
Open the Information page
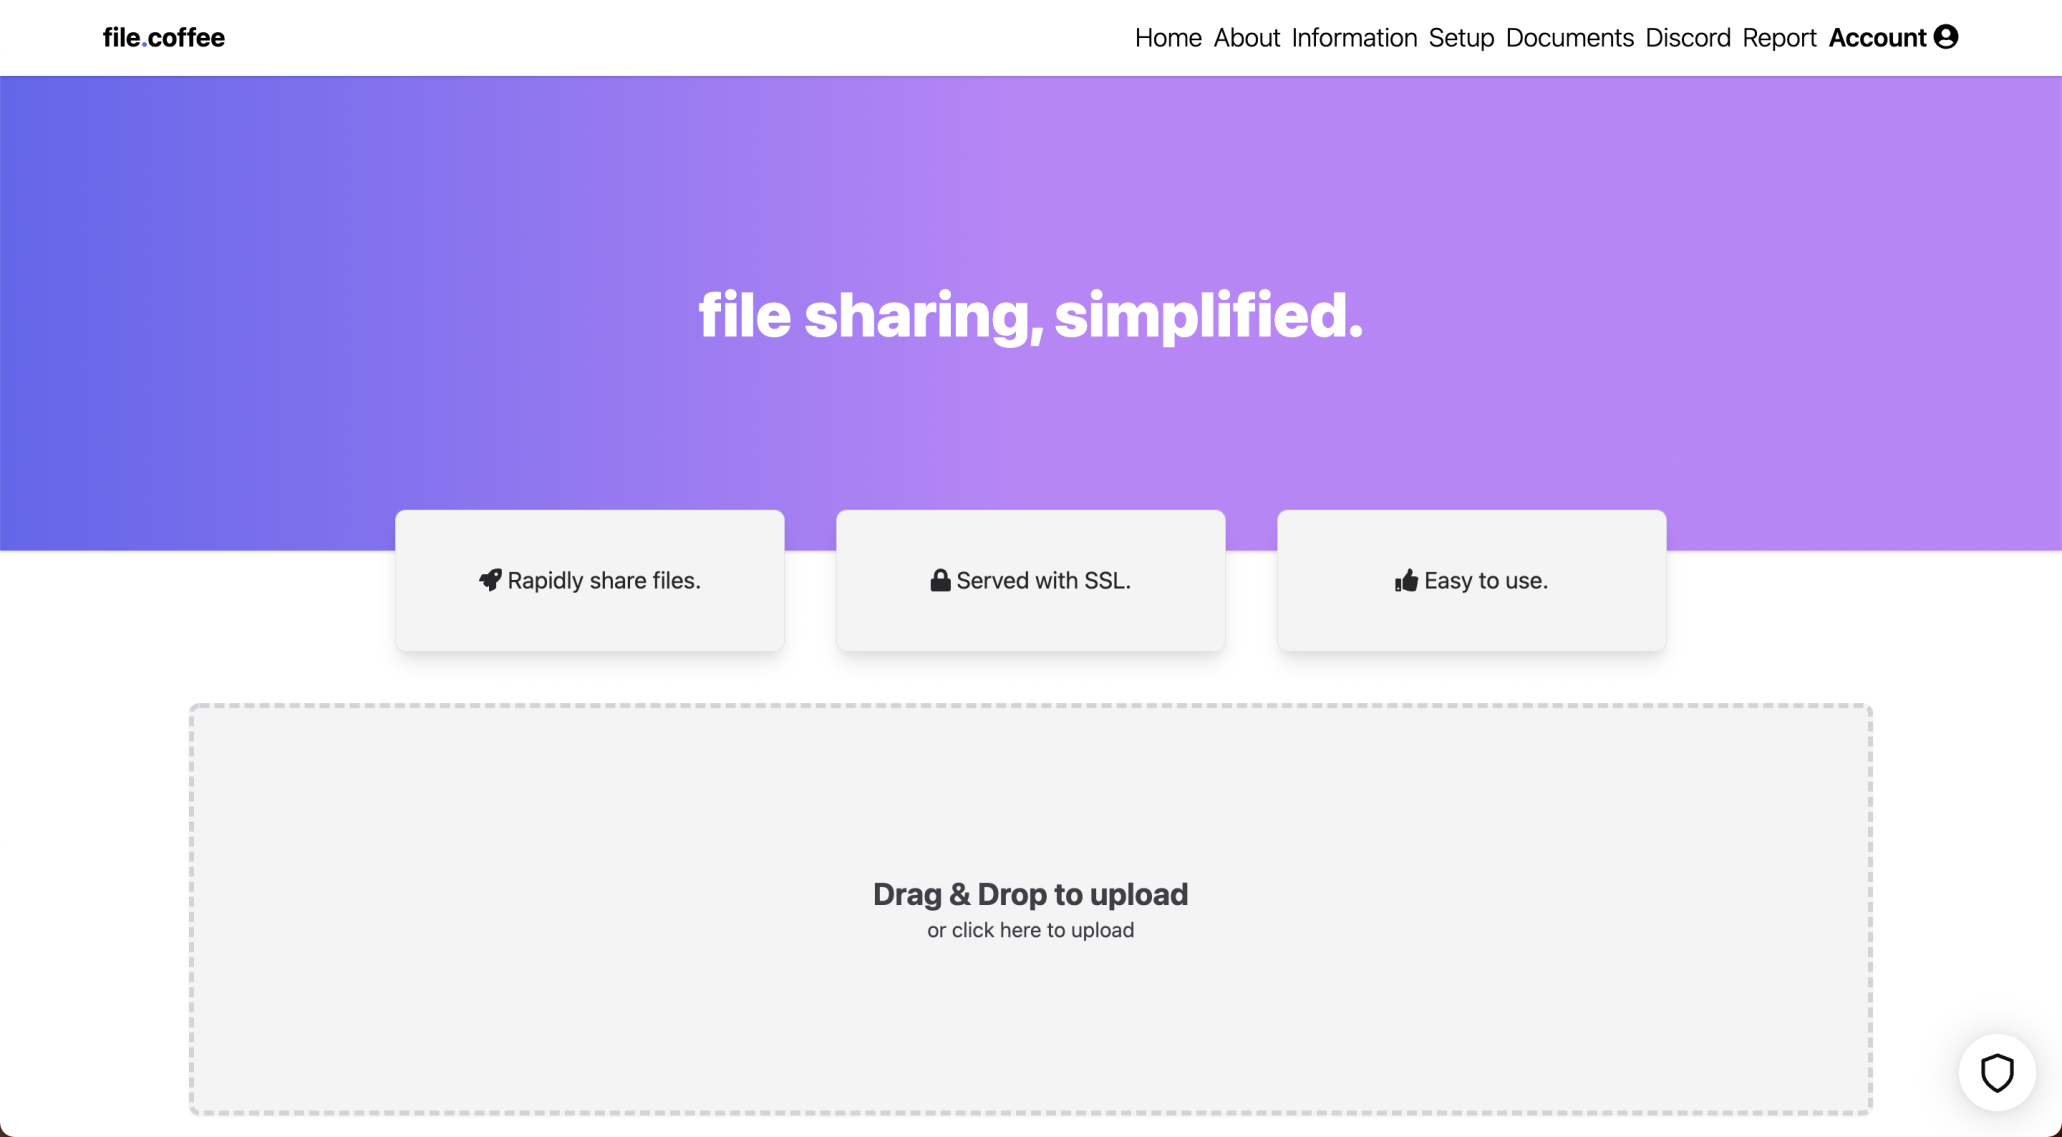[1354, 38]
